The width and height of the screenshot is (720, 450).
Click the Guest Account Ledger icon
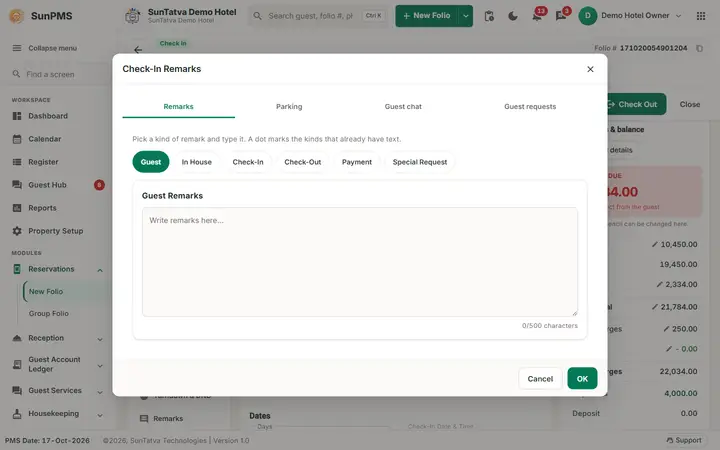pos(17,365)
